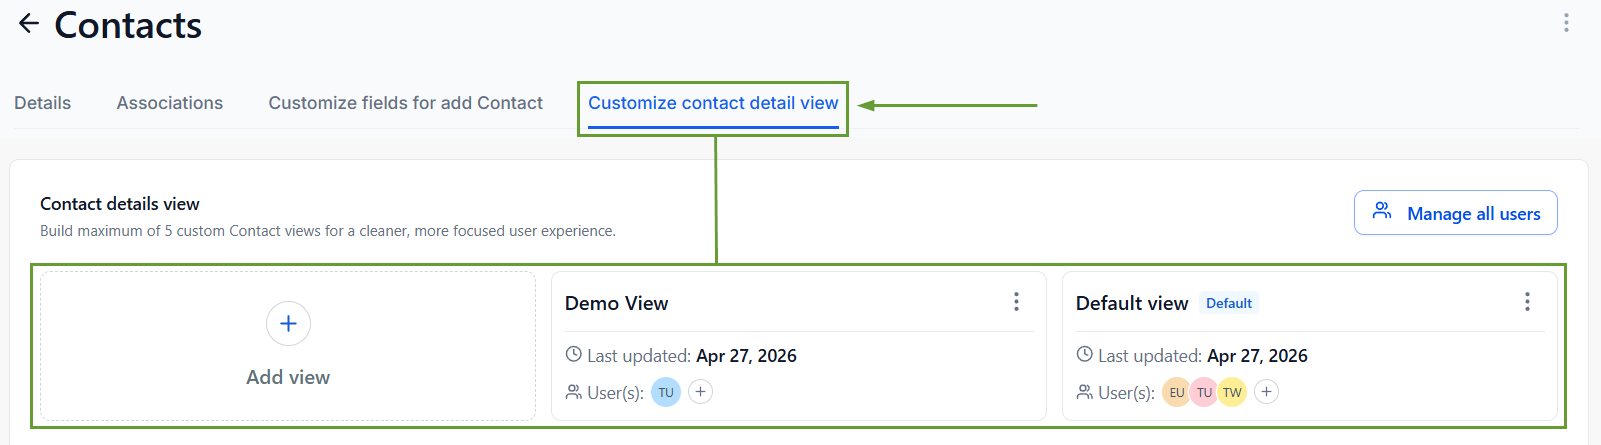Screen dimensions: 1601x445
Task: Click the pink TU avatar in Default view
Action: point(1204,392)
